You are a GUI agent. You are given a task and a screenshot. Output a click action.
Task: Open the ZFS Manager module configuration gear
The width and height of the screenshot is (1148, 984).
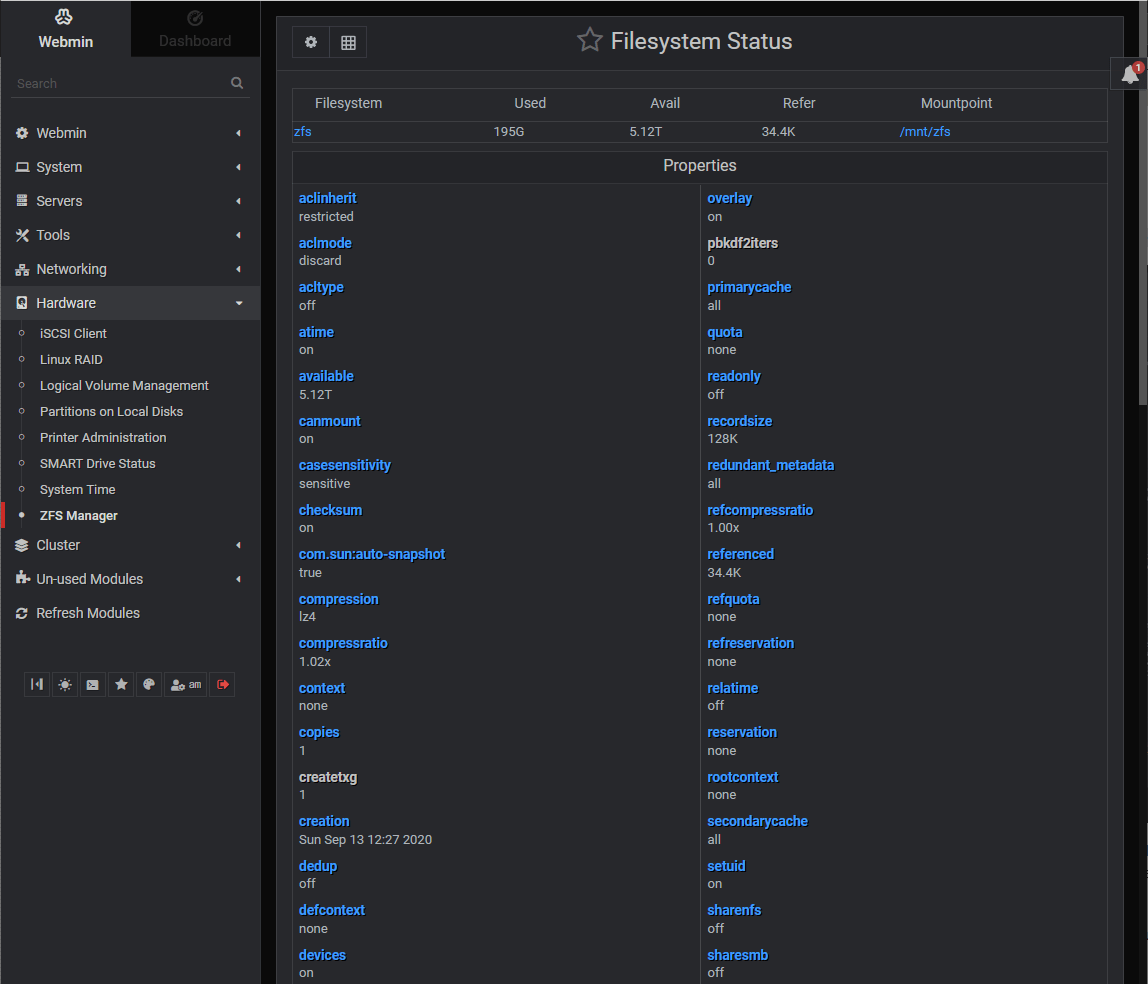pos(310,42)
